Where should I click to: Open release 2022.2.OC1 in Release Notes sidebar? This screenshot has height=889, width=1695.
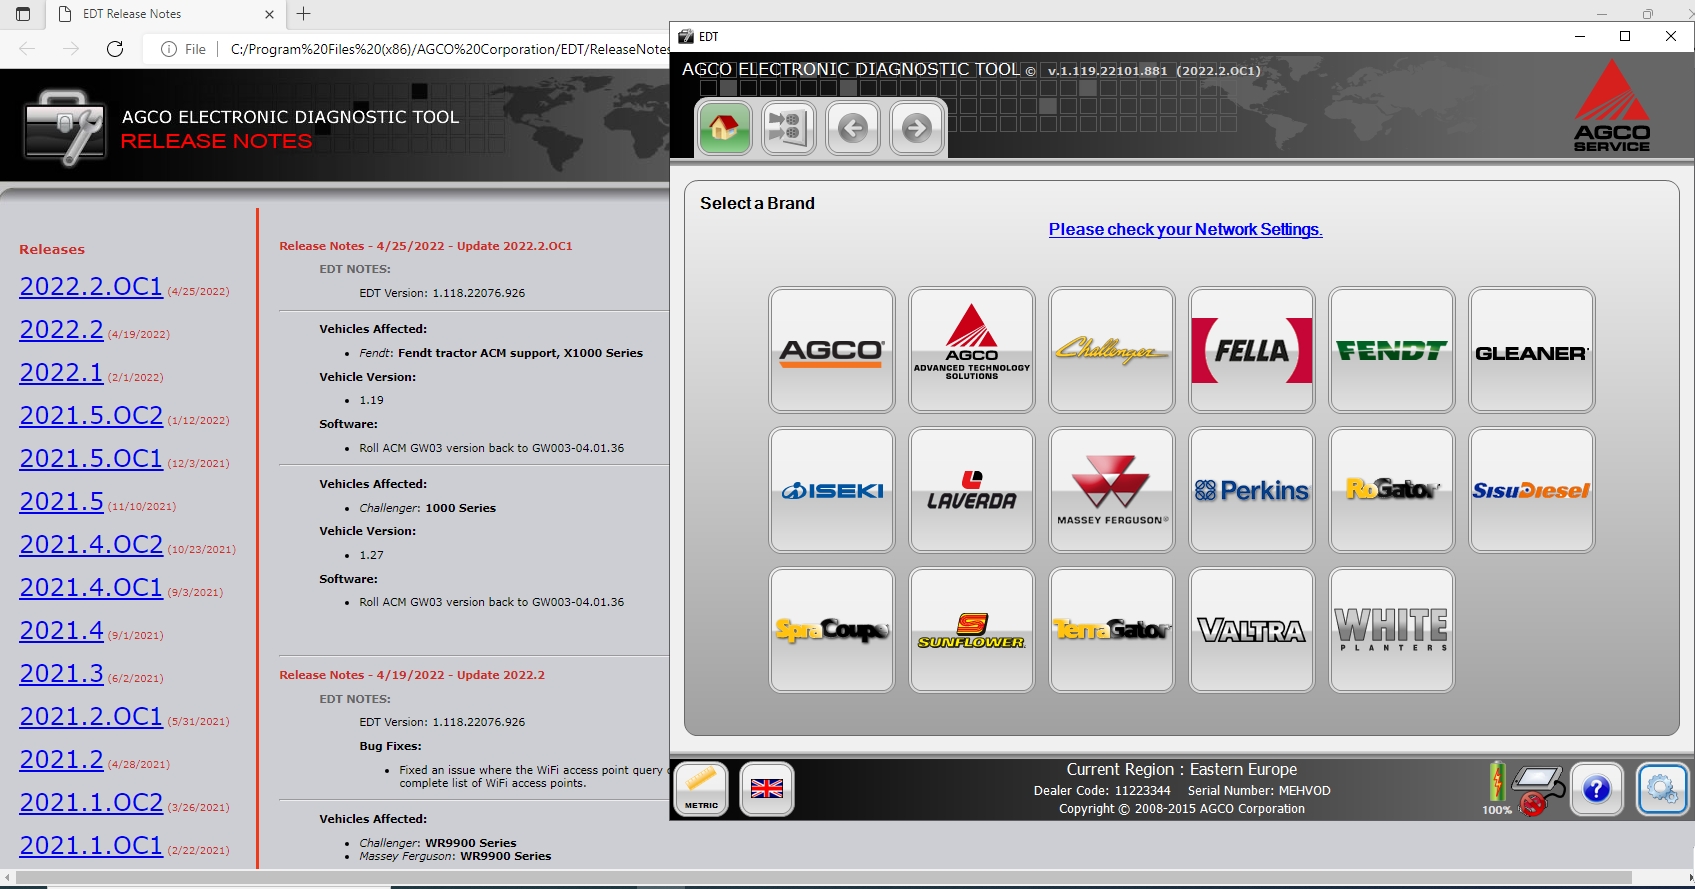tap(91, 286)
